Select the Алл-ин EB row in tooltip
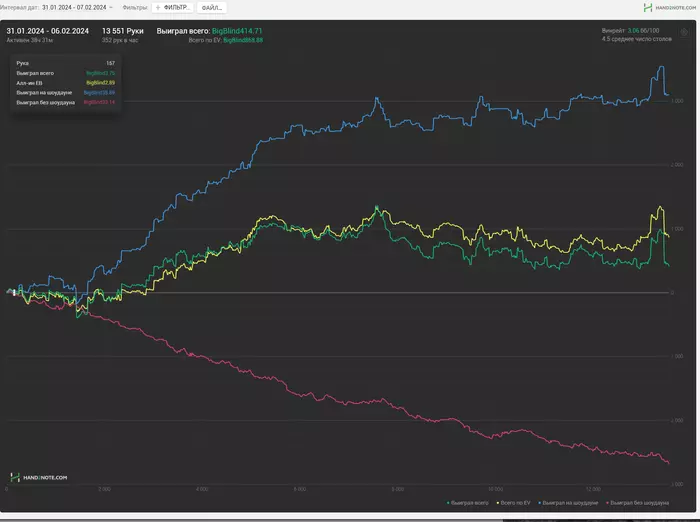Image resolution: width=700 pixels, height=522 pixels. 66,83
